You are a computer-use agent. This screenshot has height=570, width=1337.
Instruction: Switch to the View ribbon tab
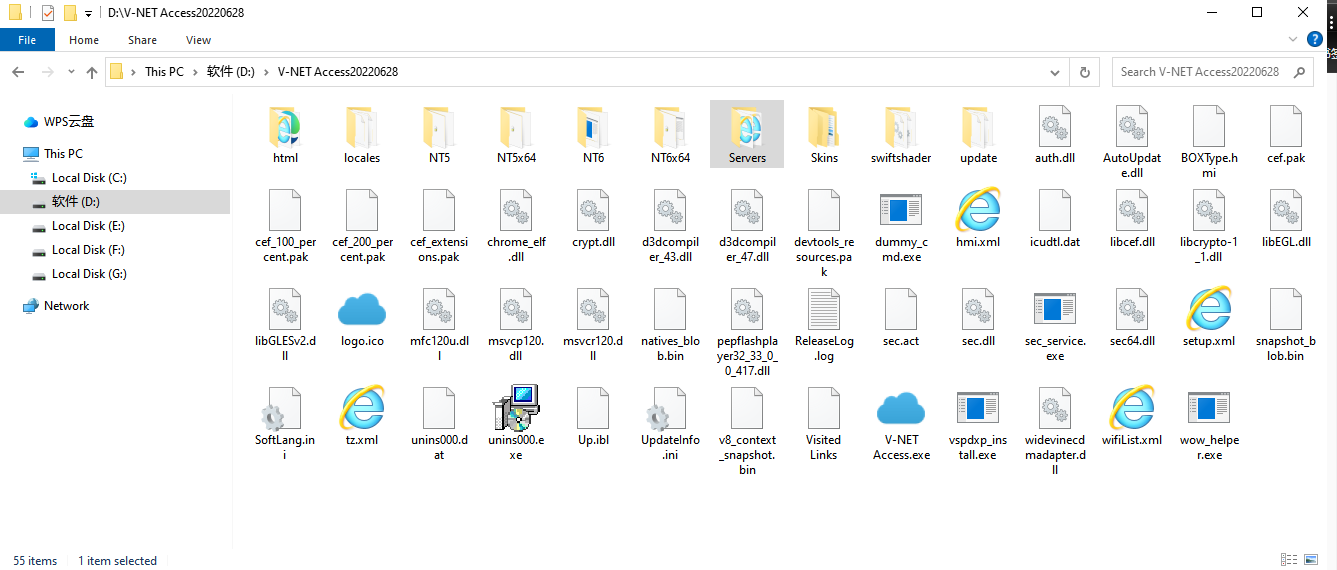tap(198, 40)
